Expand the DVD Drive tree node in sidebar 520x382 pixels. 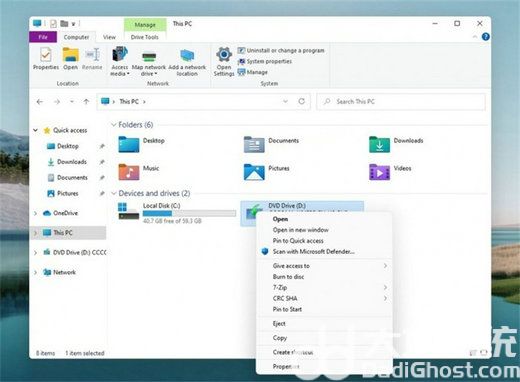click(35, 253)
